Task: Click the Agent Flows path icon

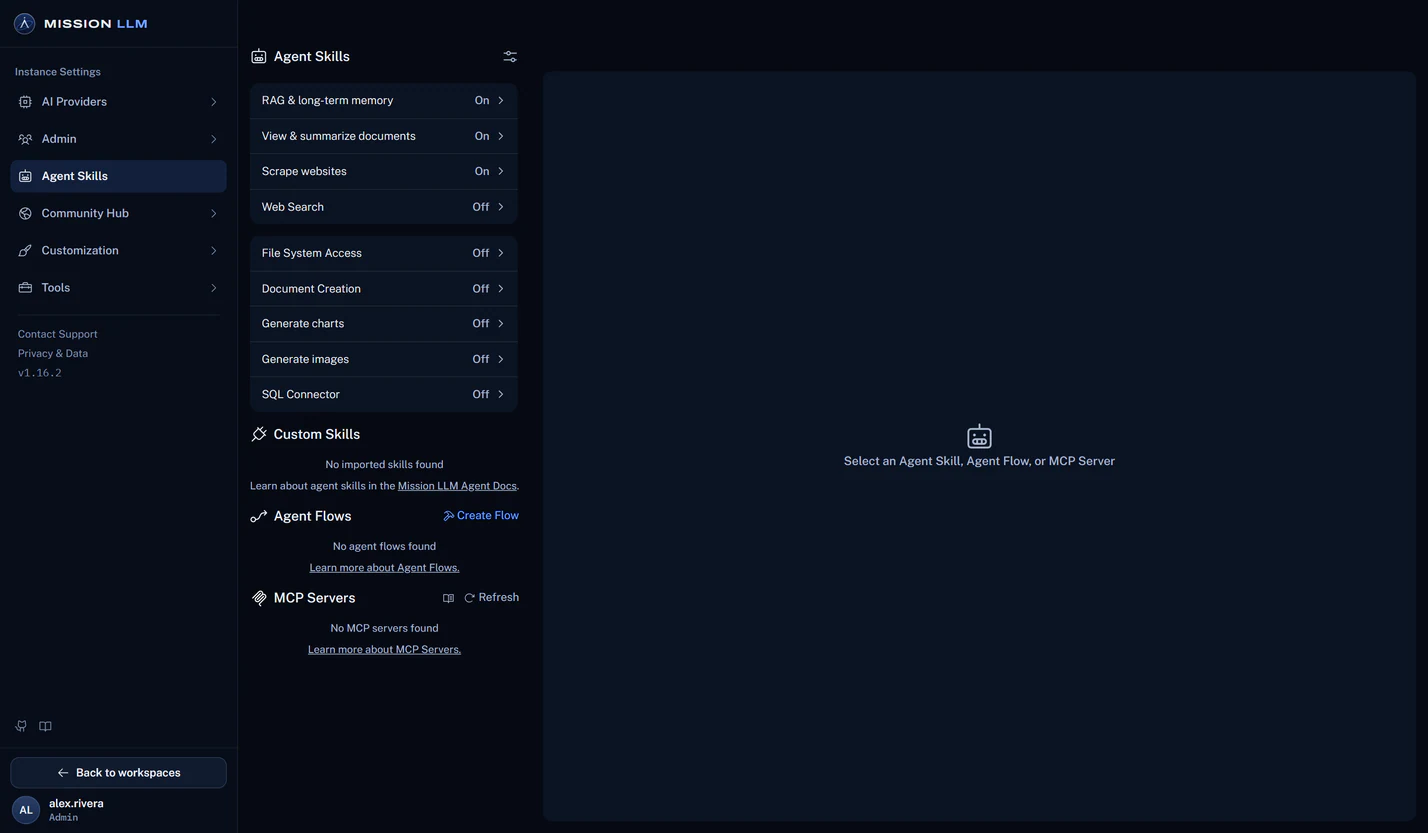Action: (259, 516)
